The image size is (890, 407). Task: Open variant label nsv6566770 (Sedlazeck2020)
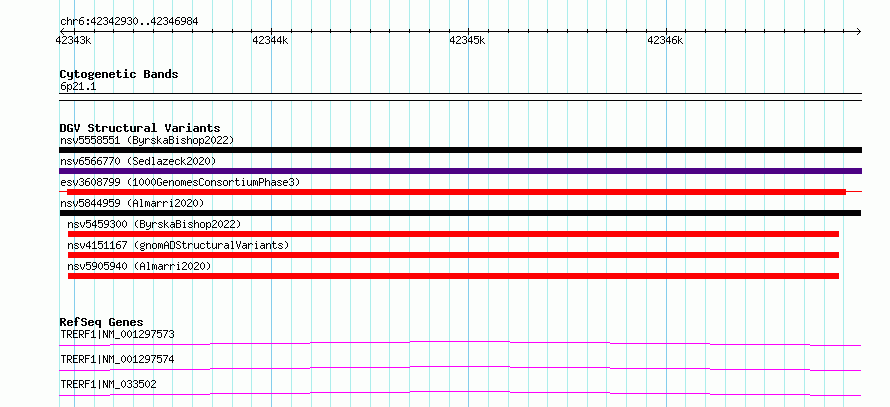(x=138, y=161)
